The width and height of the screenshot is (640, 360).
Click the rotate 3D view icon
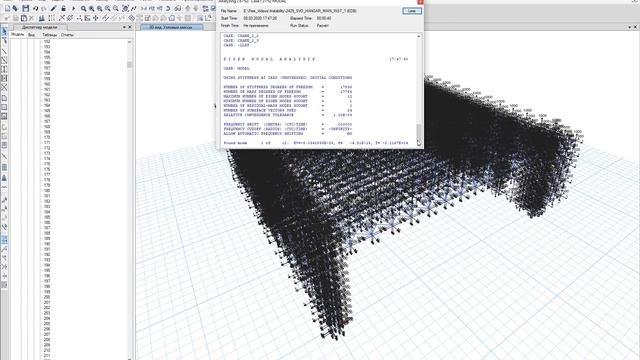click(x=167, y=9)
